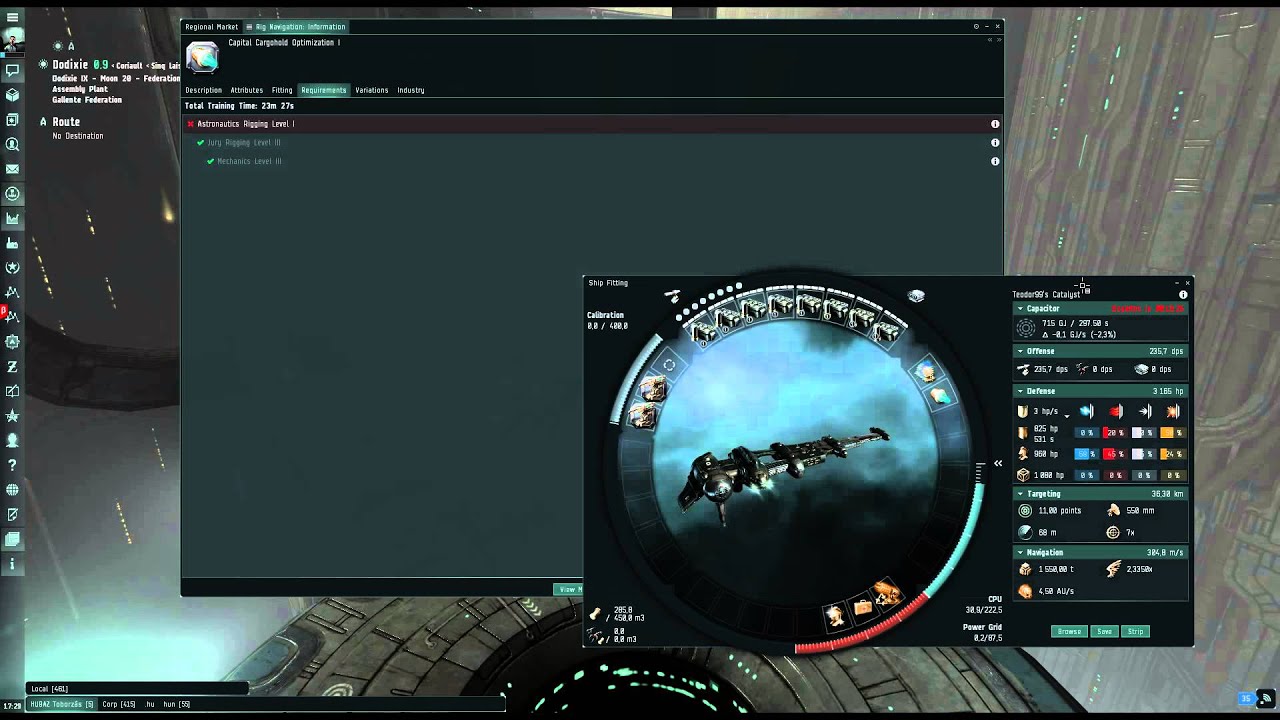Open the globe browser icon in the sidebar

pos(12,490)
